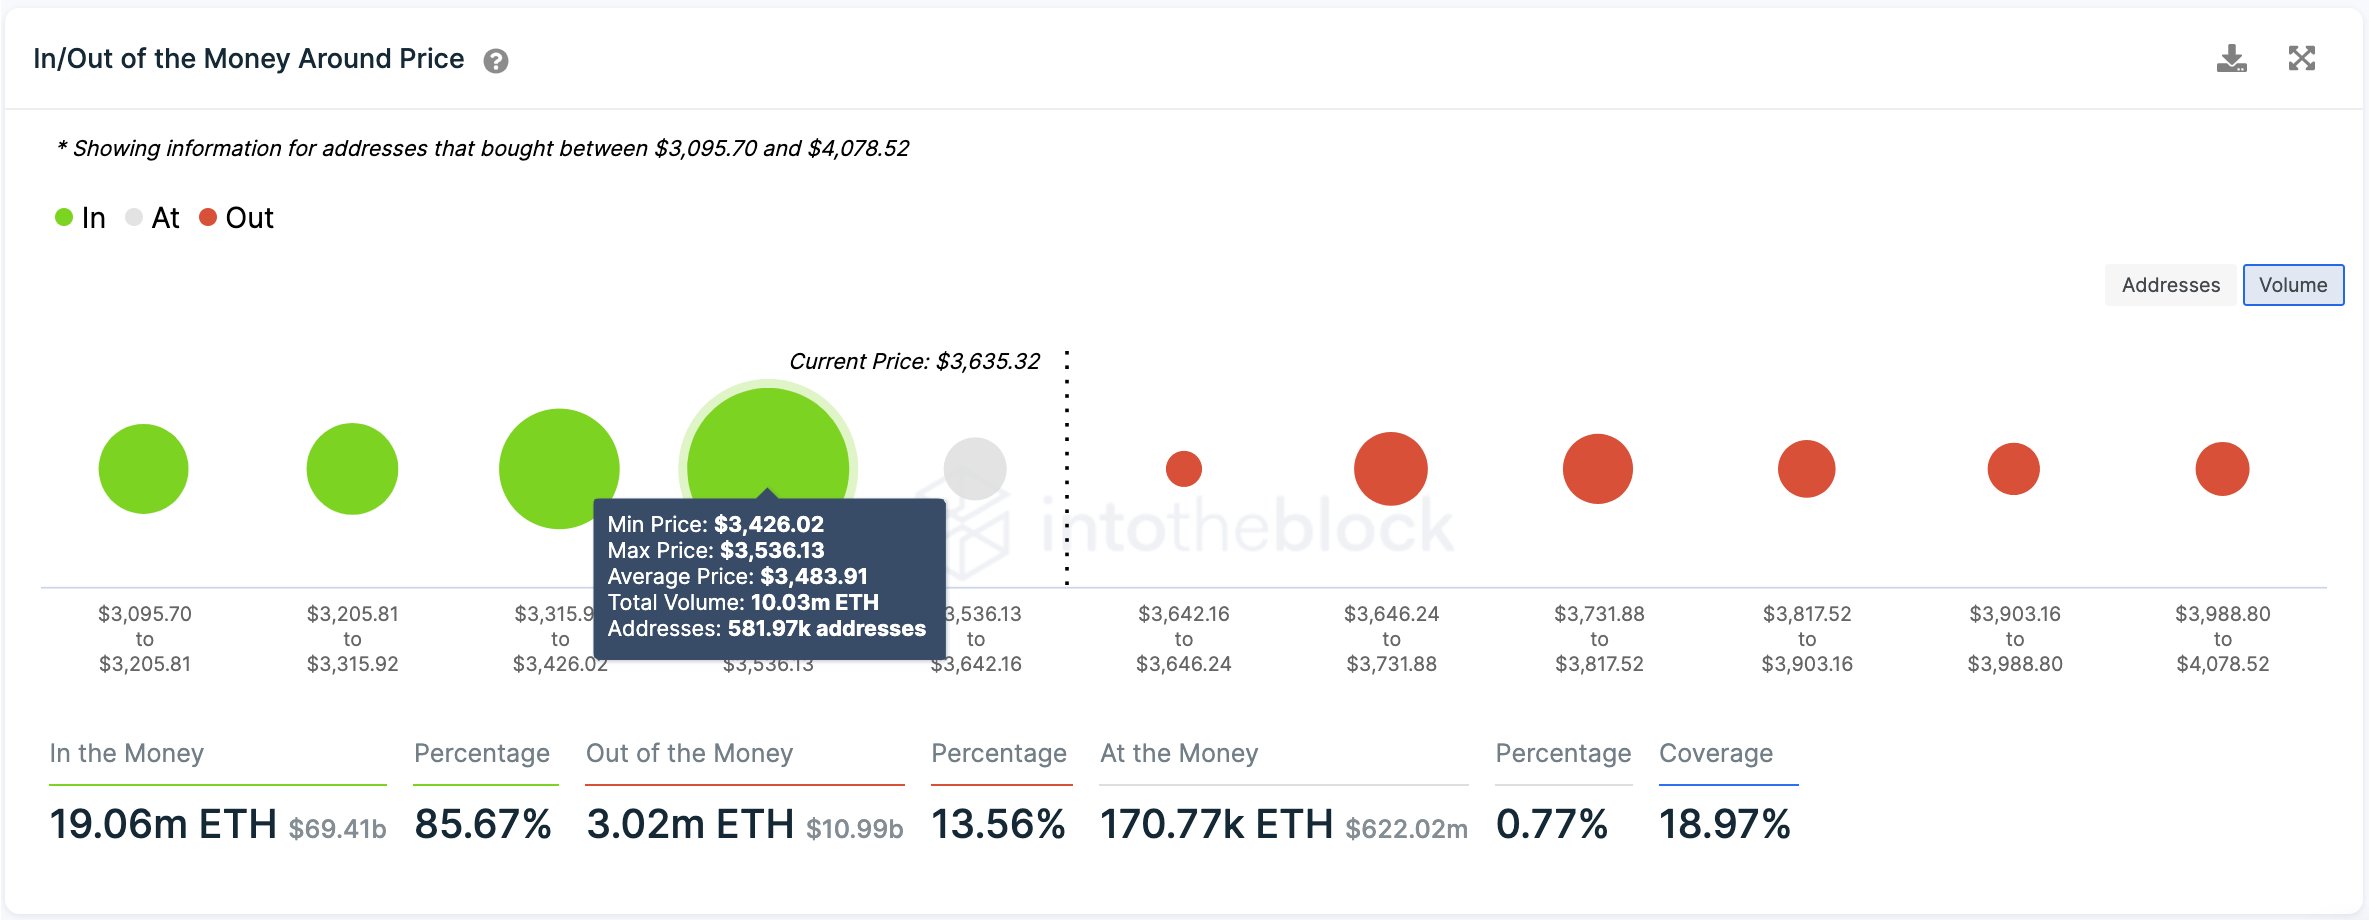The width and height of the screenshot is (2369, 920).
Task: Click the download chart icon
Action: pos(2231,59)
